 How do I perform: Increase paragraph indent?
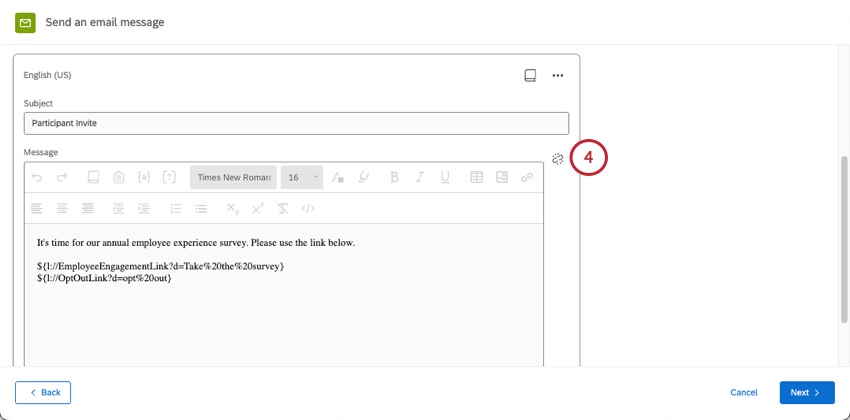click(144, 208)
